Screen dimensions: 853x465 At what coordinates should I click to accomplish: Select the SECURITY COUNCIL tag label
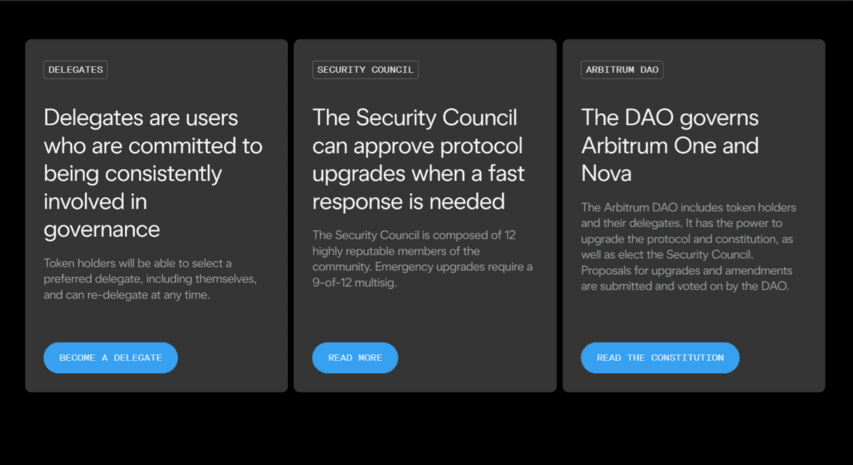click(x=365, y=70)
